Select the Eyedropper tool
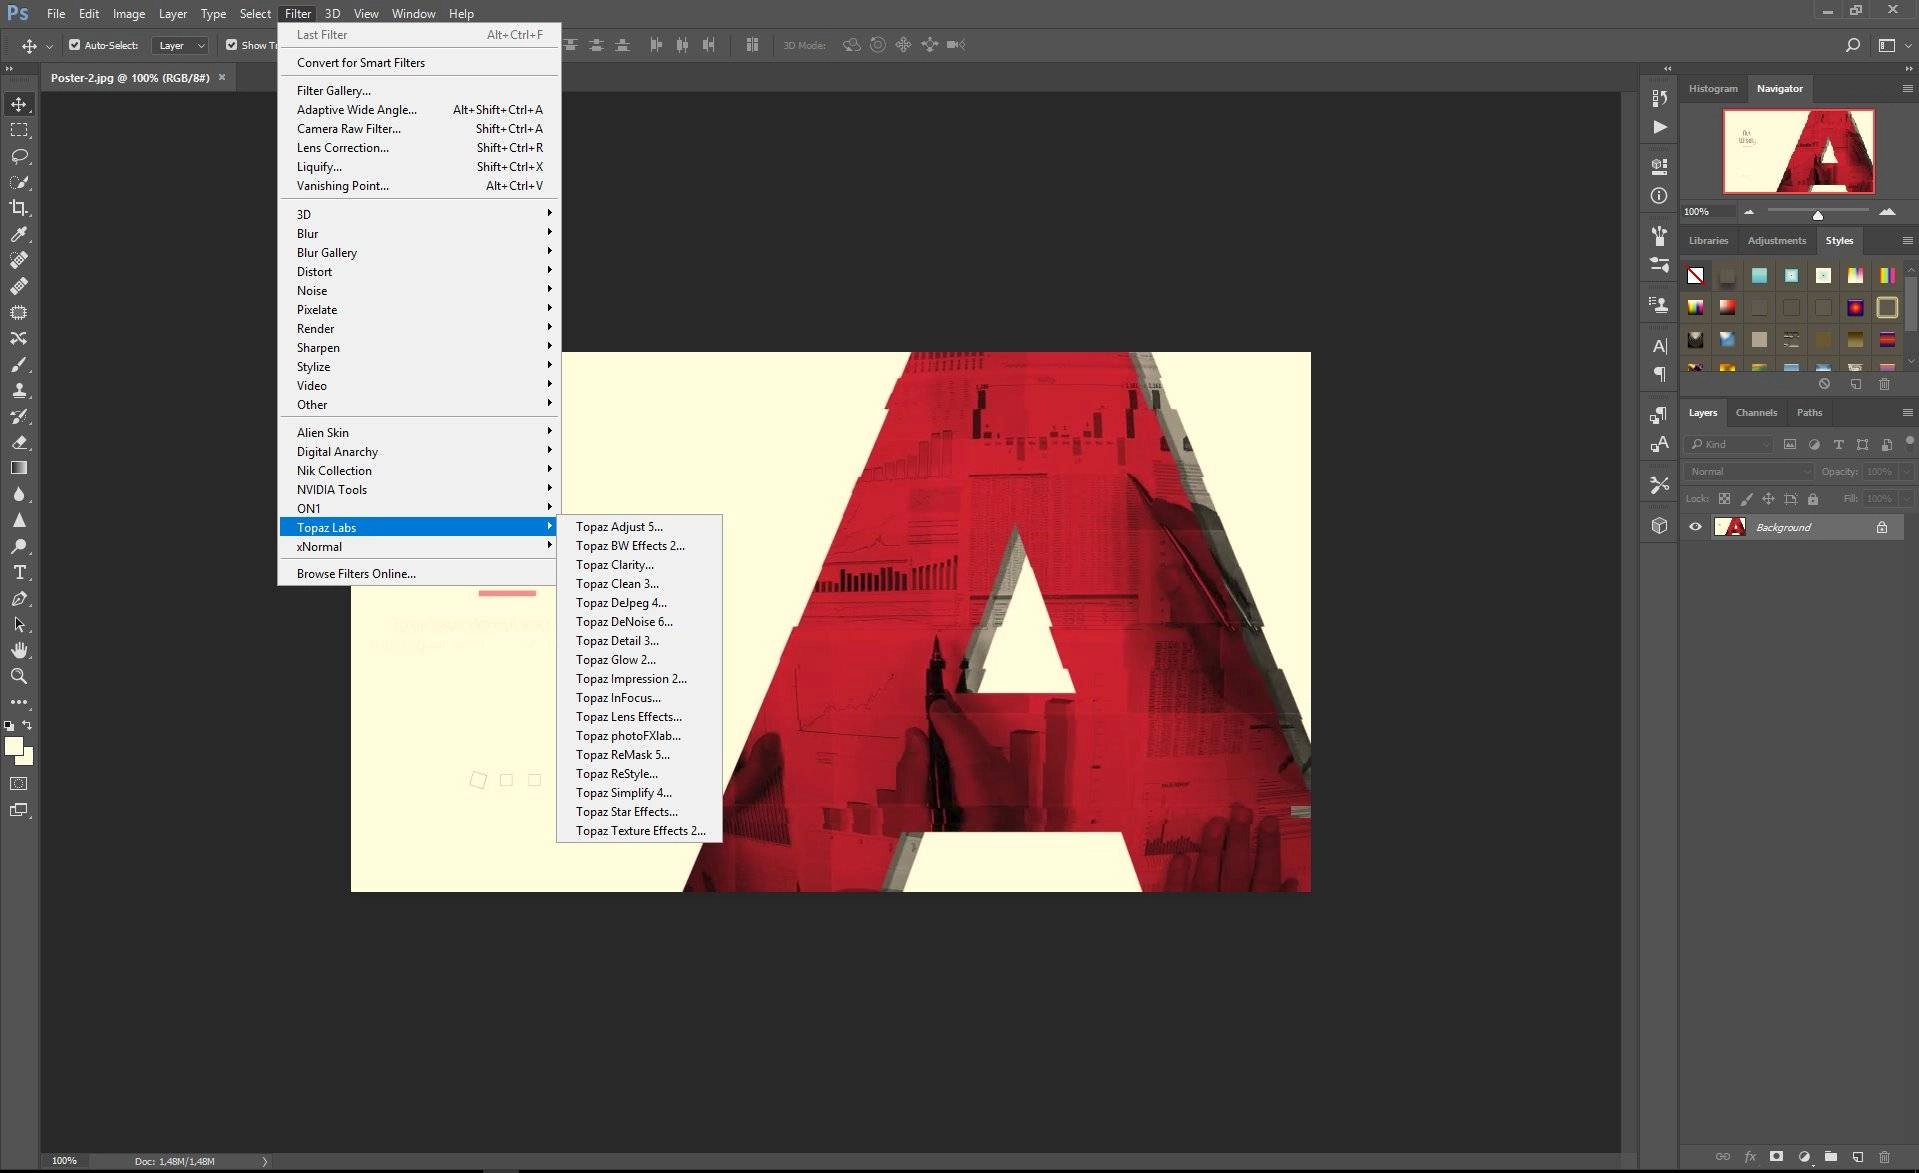This screenshot has height=1173, width=1919. click(x=19, y=234)
